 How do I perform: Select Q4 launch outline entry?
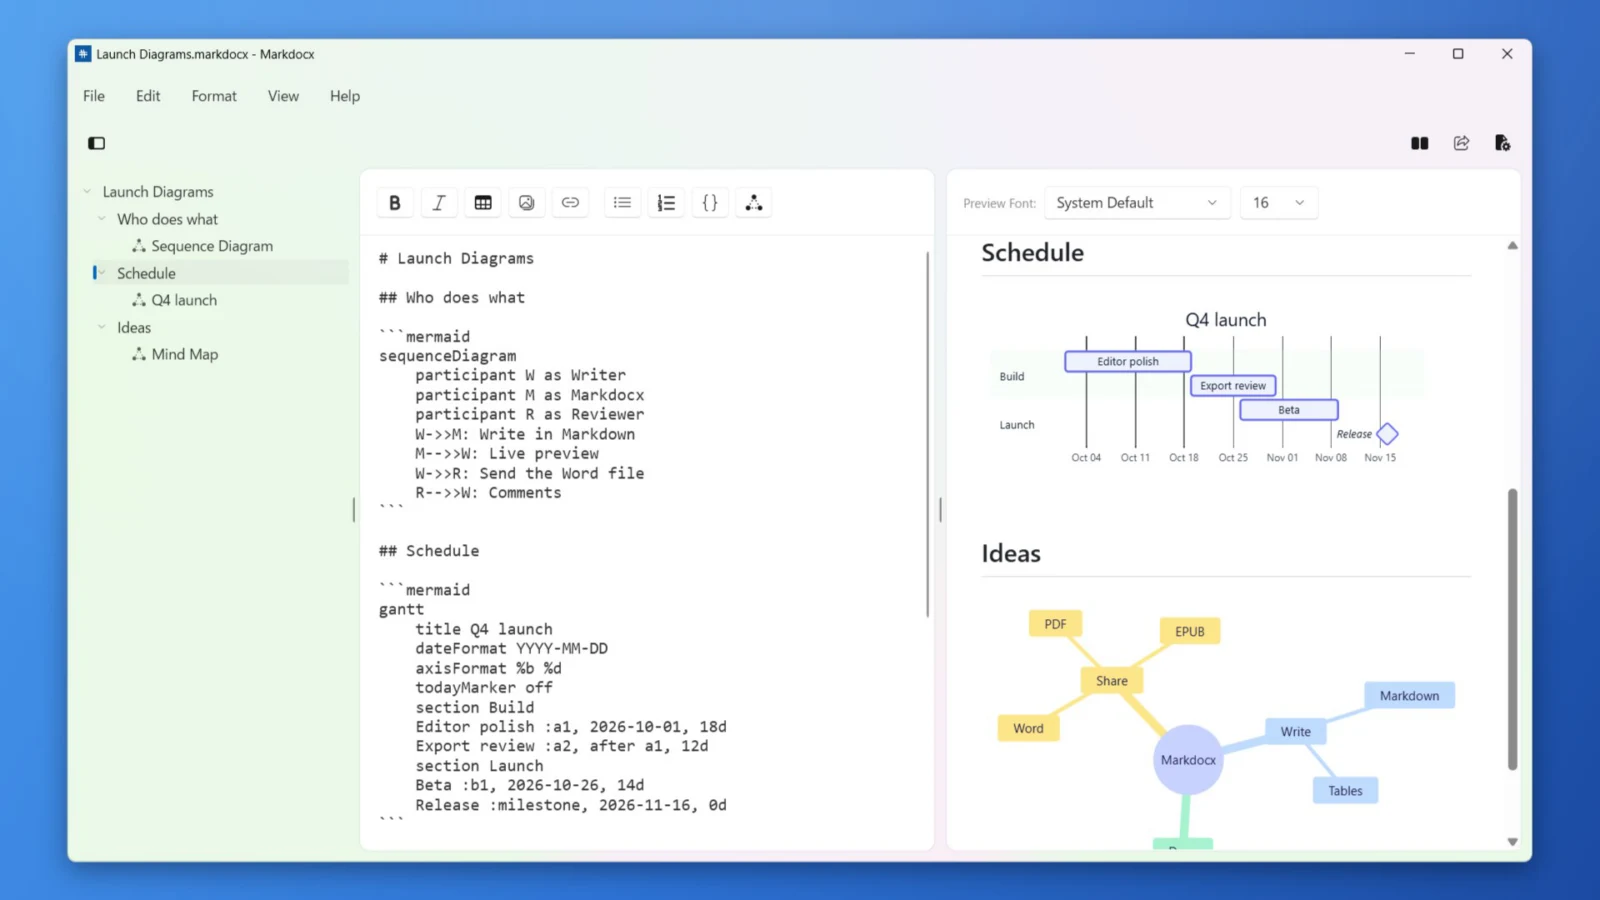pyautogui.click(x=184, y=300)
